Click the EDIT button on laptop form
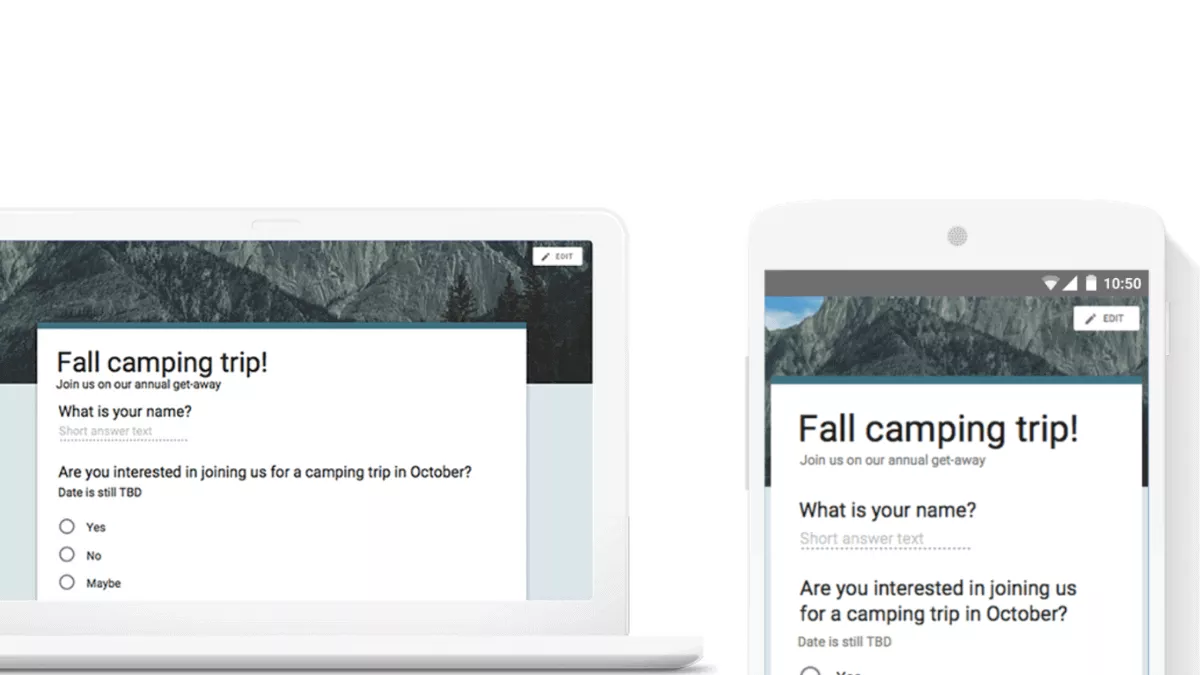1200x675 pixels. (x=557, y=257)
